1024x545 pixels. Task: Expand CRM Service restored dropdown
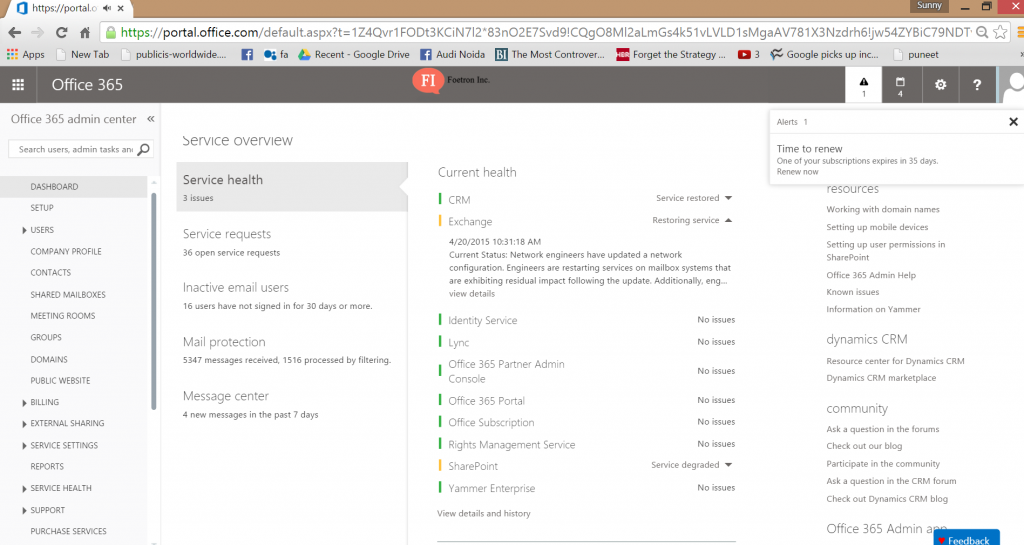728,198
